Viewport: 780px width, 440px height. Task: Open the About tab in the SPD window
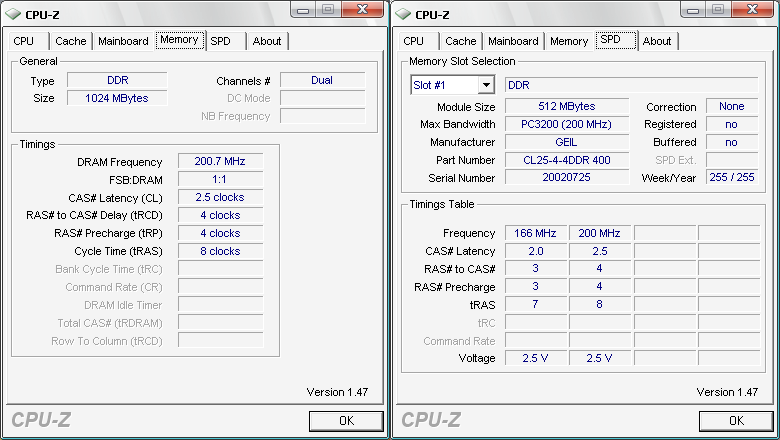coord(657,42)
